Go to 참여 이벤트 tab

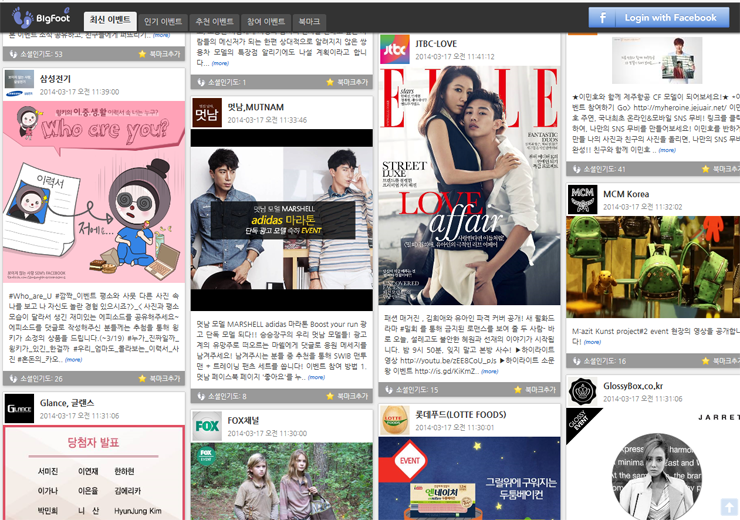tap(266, 22)
